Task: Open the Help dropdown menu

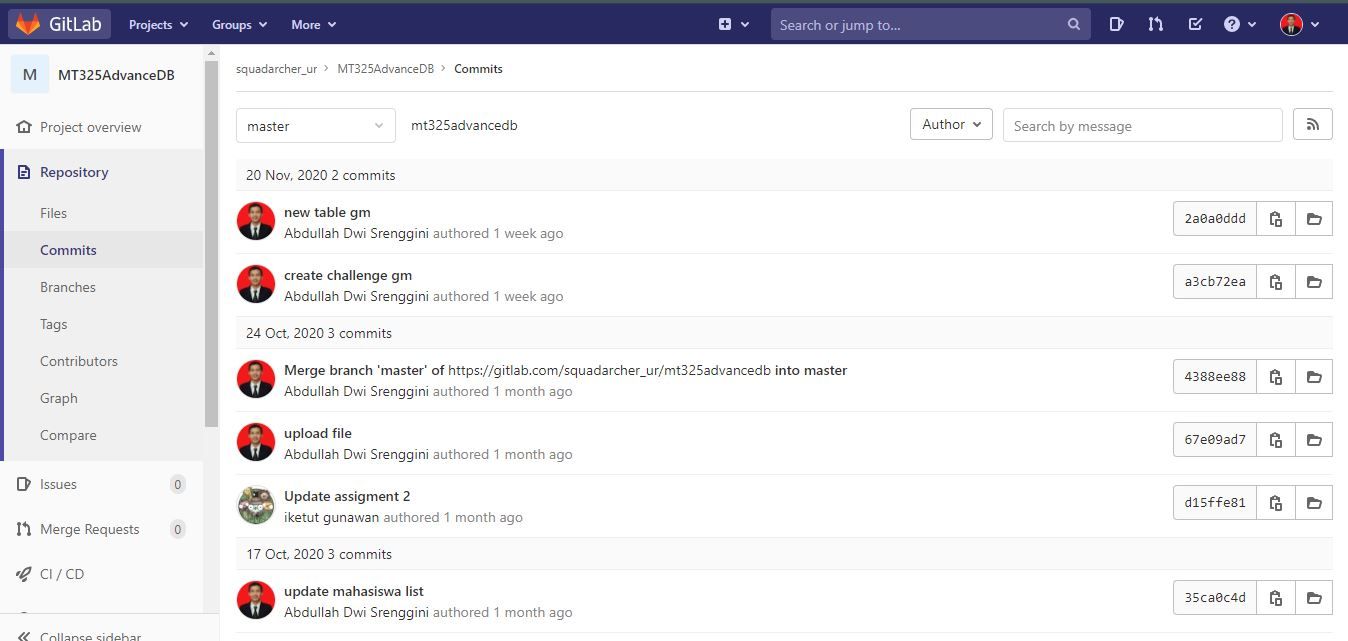Action: click(x=1239, y=24)
